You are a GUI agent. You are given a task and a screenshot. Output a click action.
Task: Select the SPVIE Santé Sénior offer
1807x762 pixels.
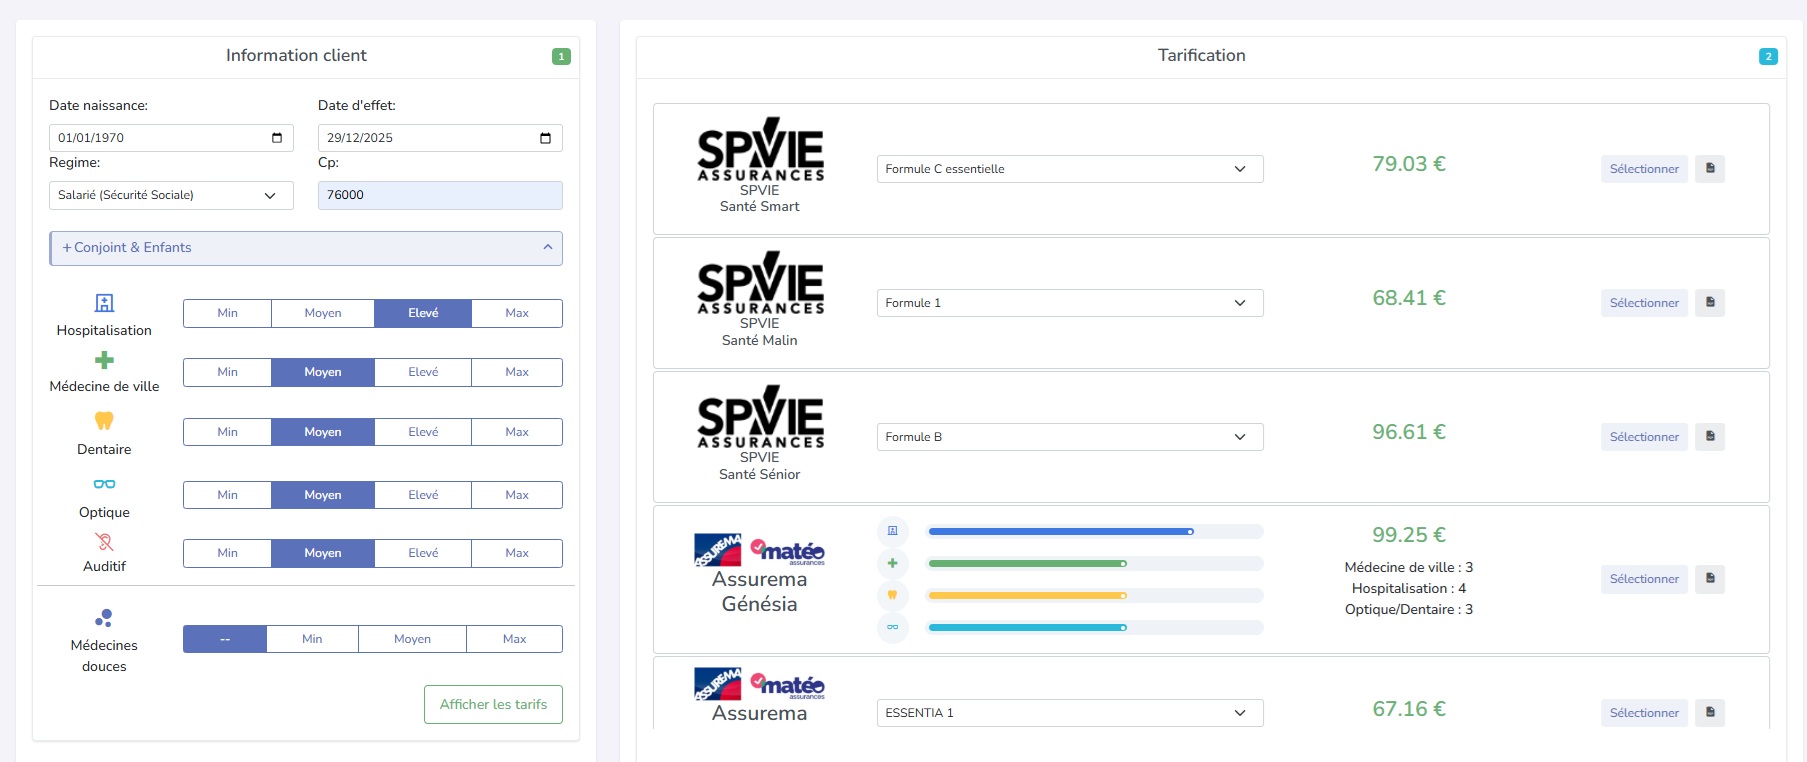[1643, 437]
